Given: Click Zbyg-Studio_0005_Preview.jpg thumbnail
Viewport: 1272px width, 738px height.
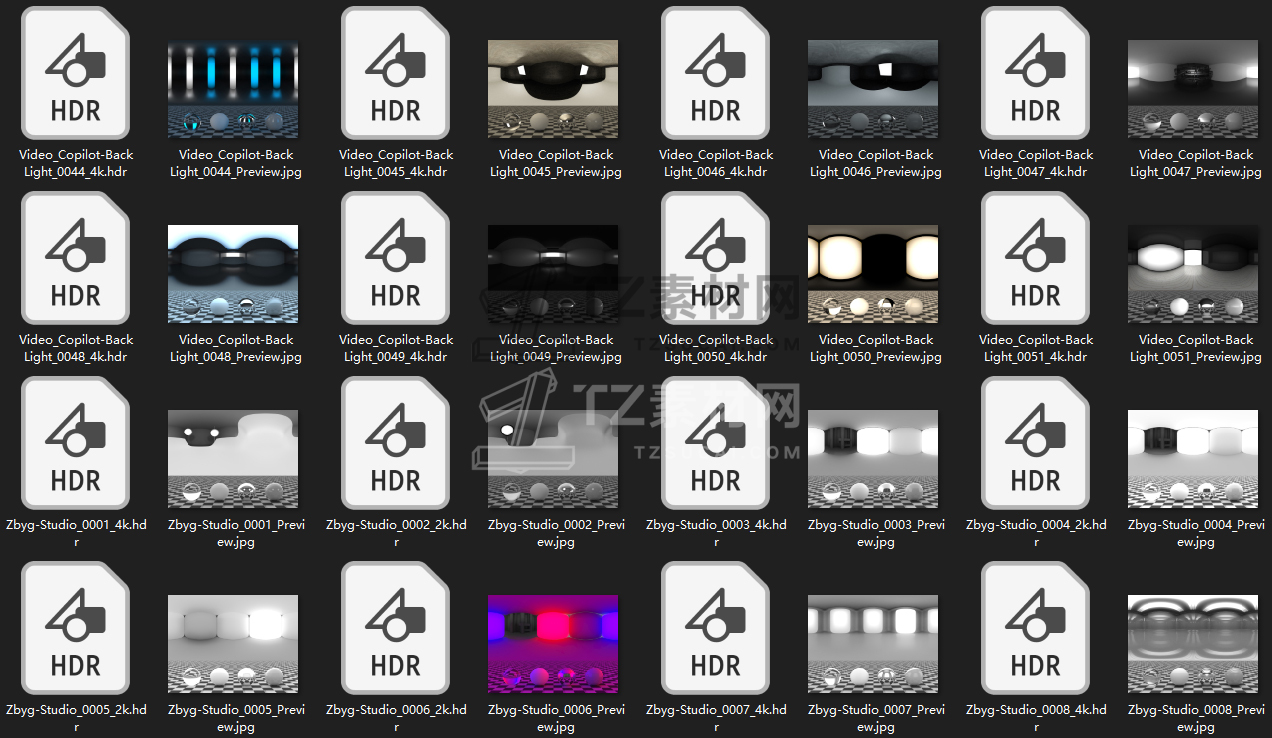Looking at the screenshot, I should pyautogui.click(x=233, y=644).
